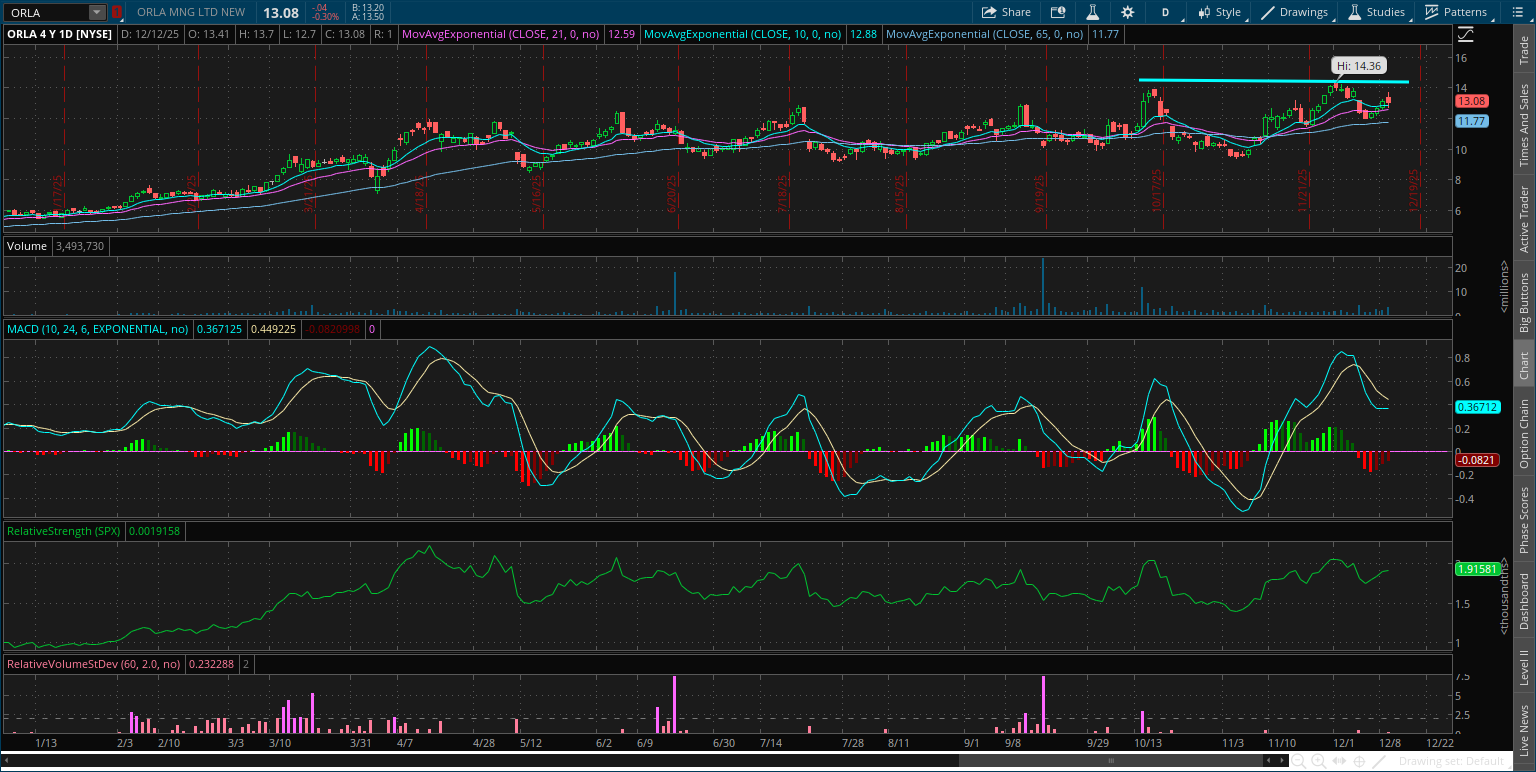
Task: Open the Patterns dropdown menu
Action: click(1456, 12)
